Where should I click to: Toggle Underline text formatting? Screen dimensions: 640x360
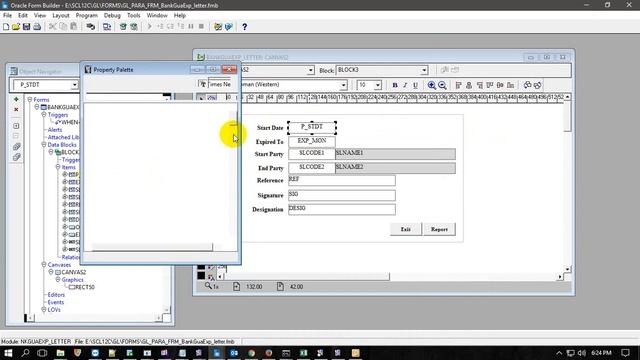pyautogui.click(x=415, y=85)
